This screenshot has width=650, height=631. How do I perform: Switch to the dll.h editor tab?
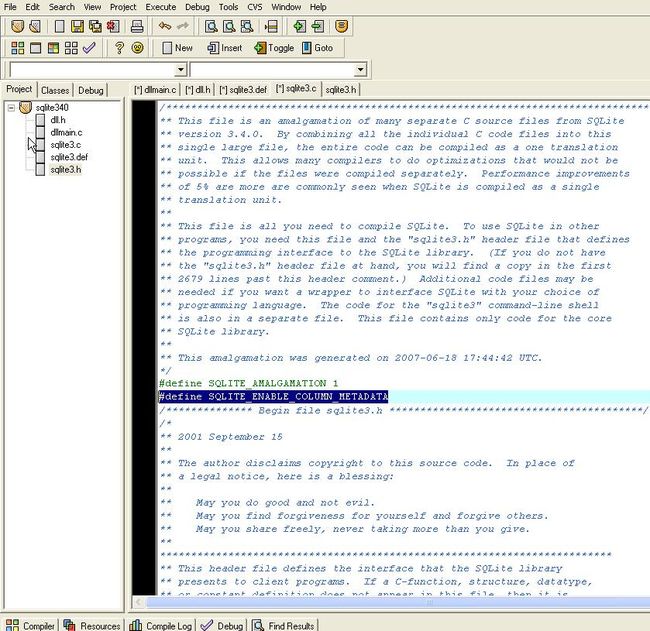tap(197, 90)
